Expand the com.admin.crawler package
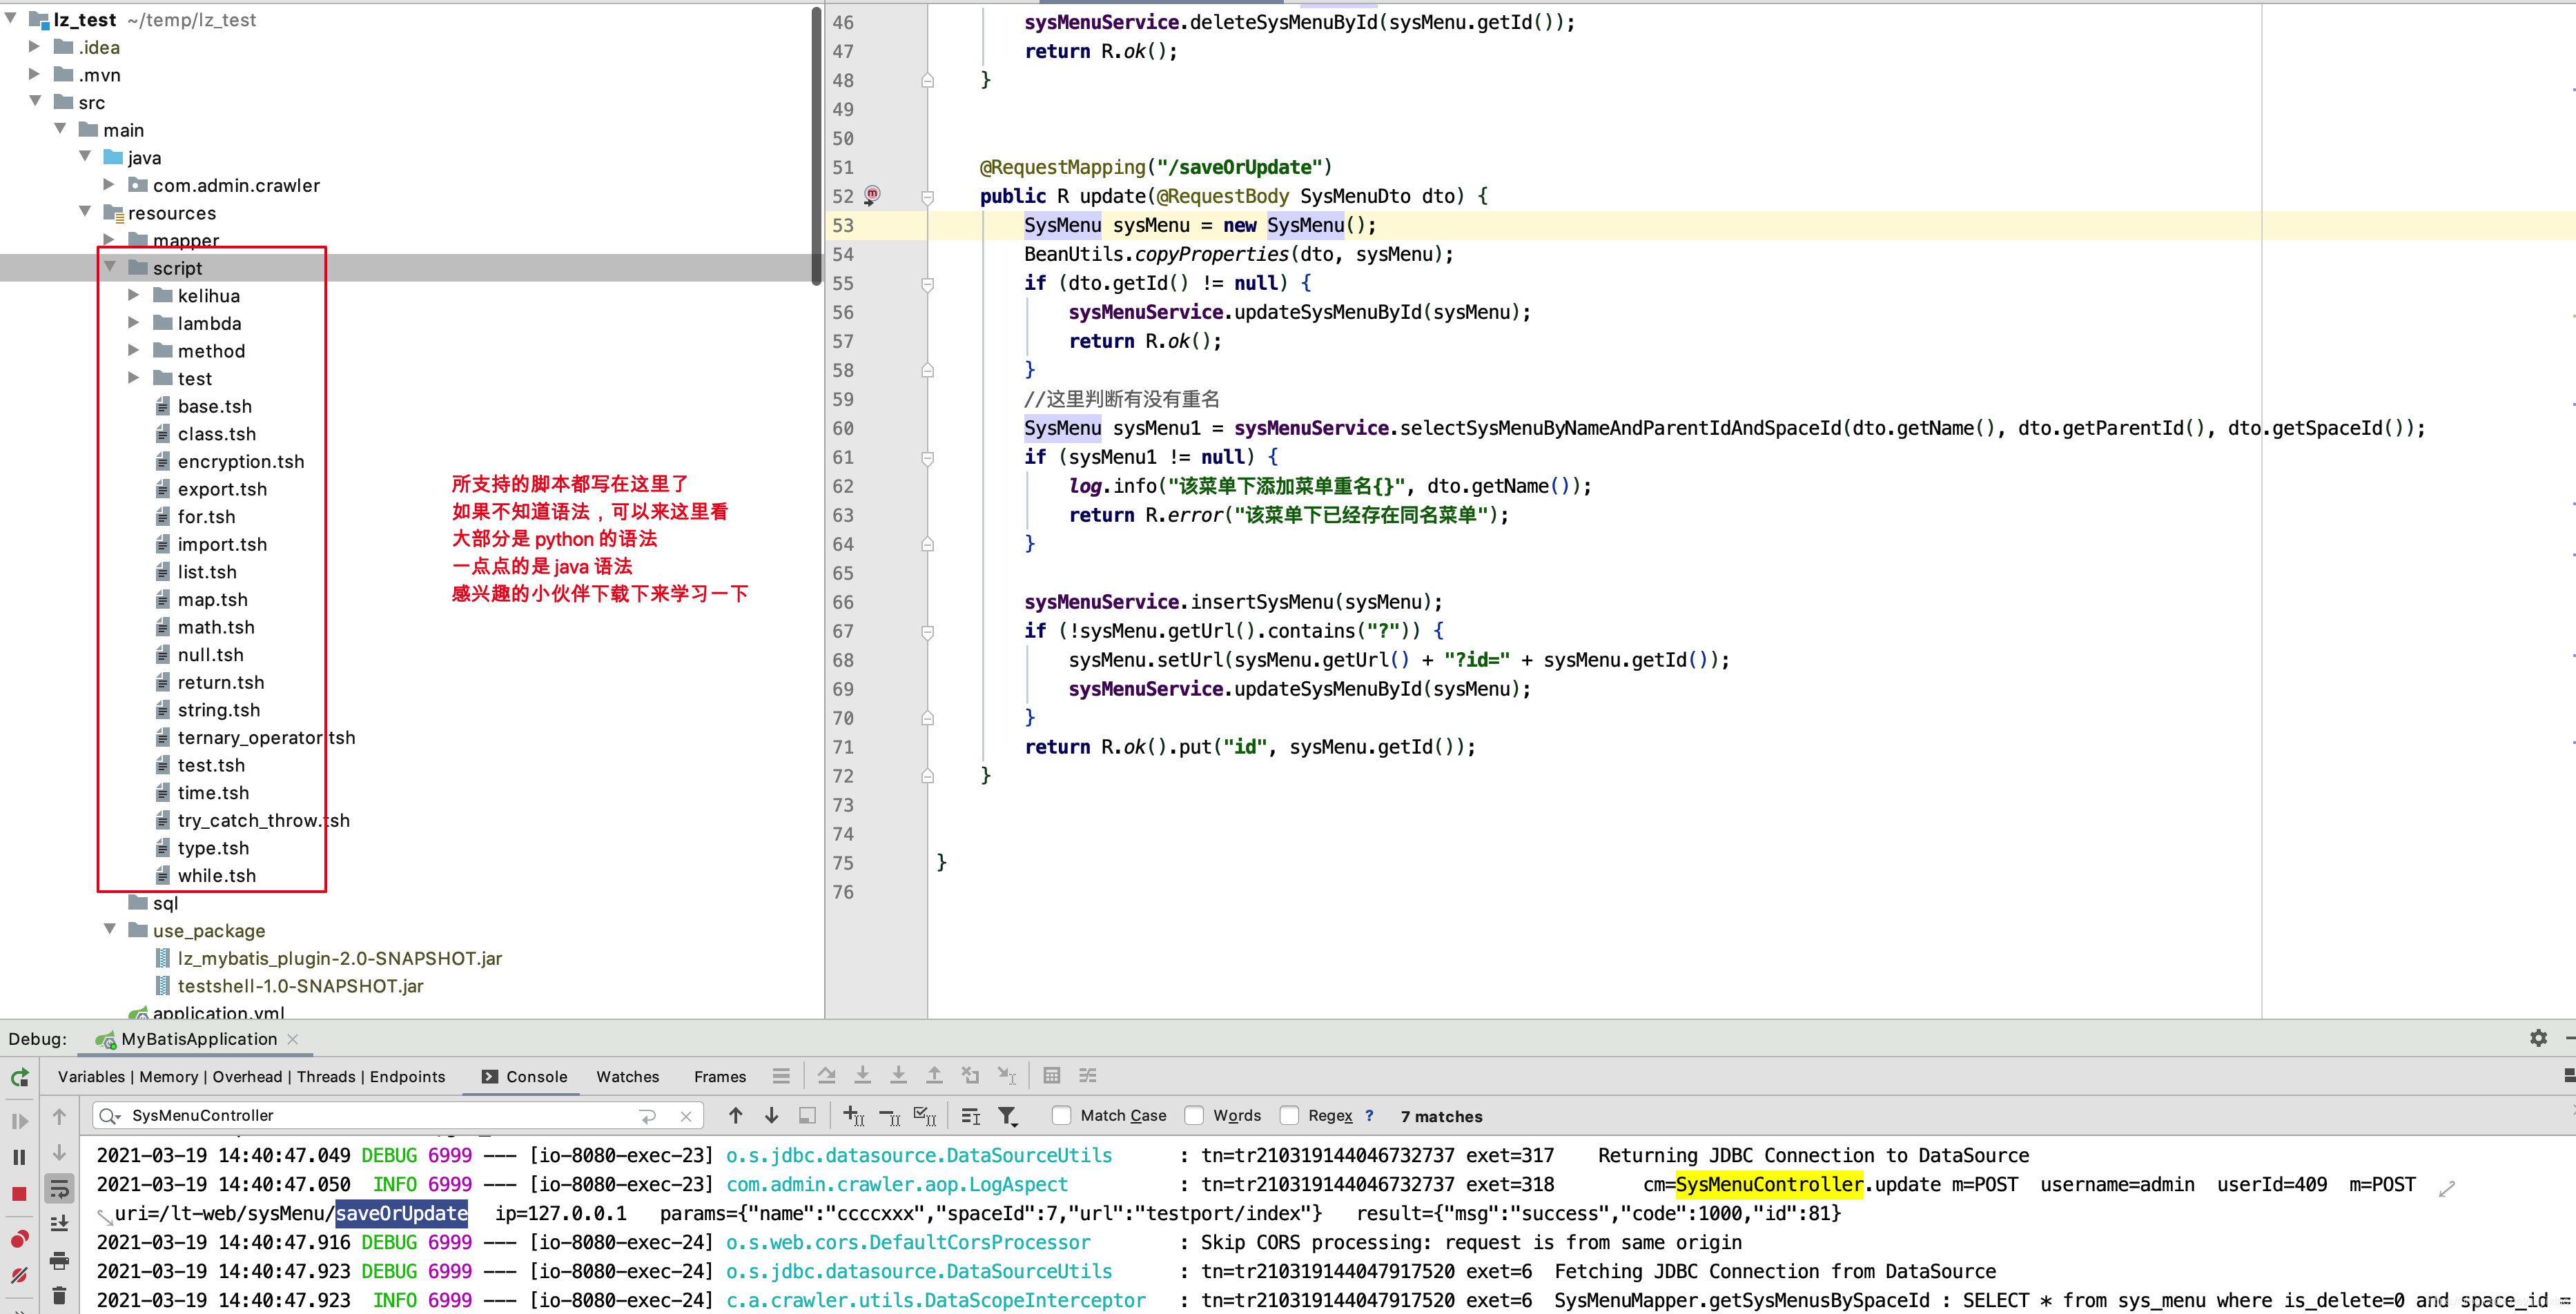The width and height of the screenshot is (2576, 1314). (x=109, y=184)
